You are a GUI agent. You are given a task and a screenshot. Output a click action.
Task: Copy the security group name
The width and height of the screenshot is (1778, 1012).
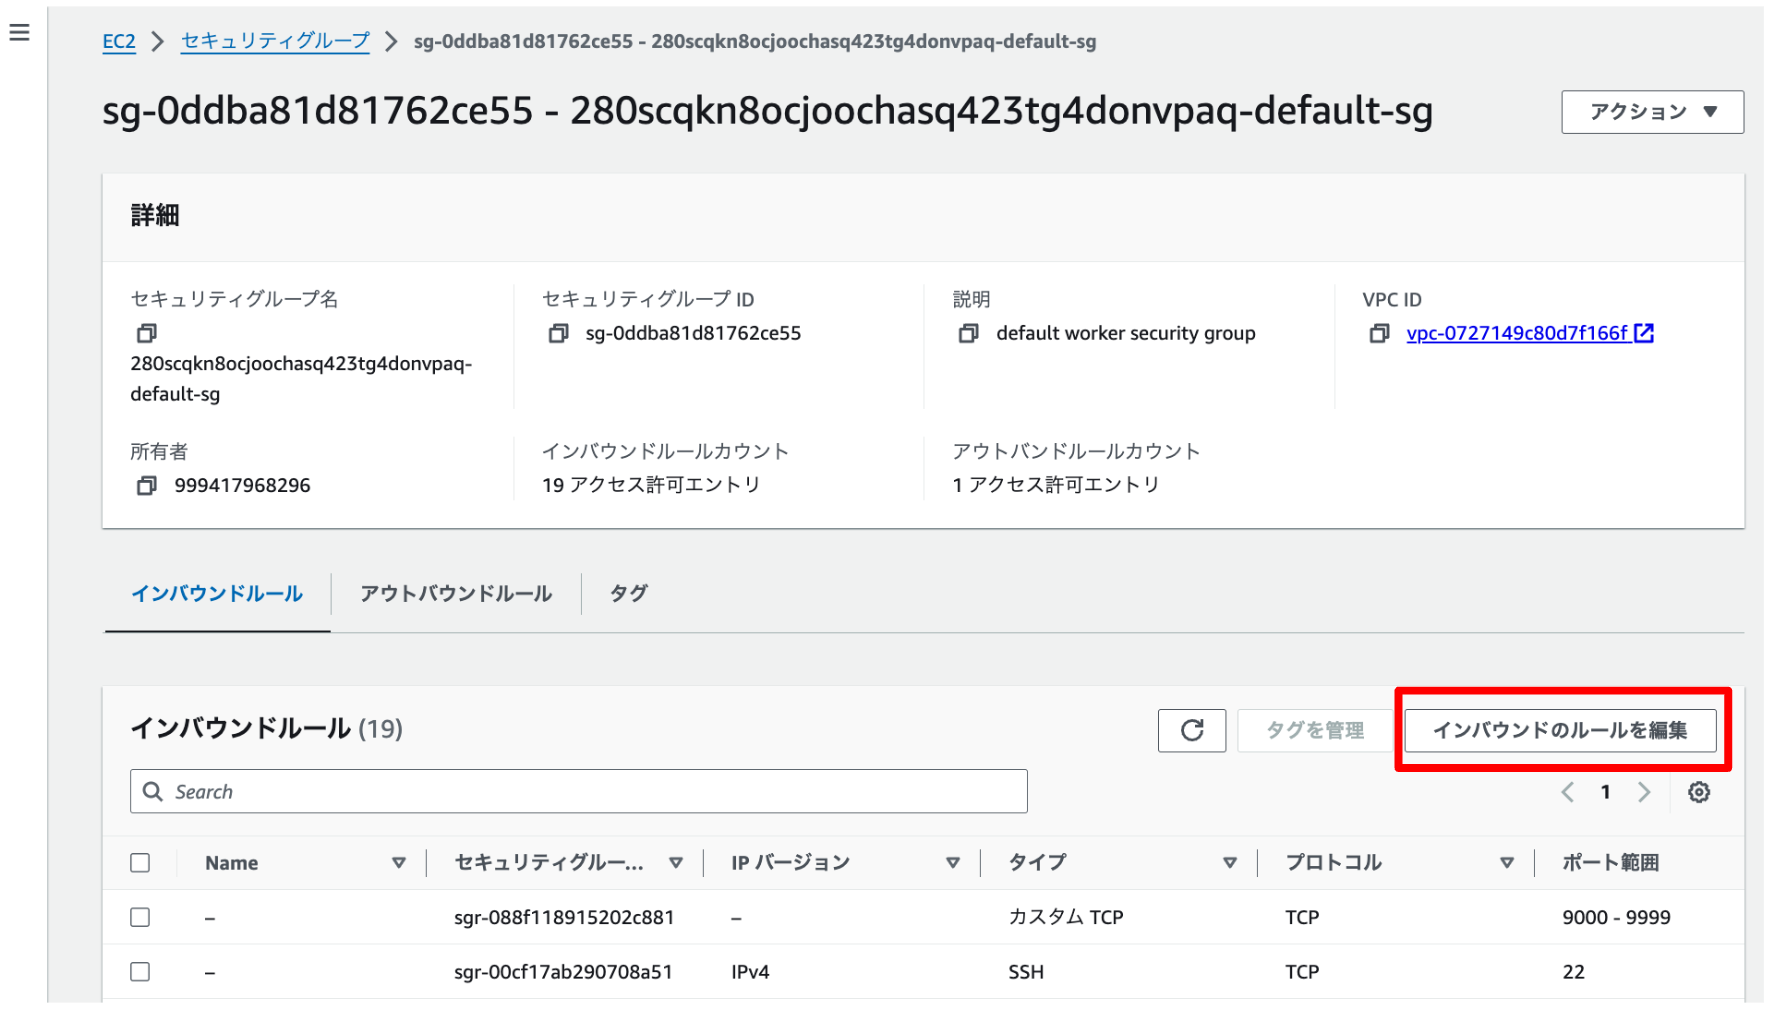tap(147, 333)
